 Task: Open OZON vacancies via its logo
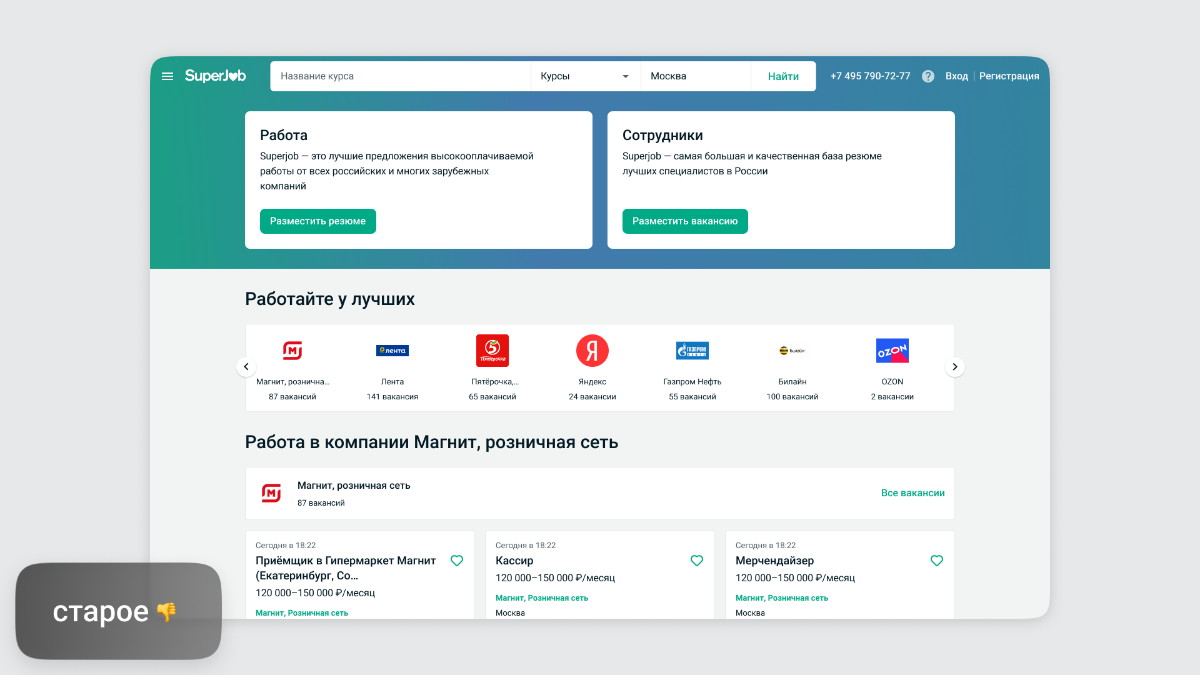(891, 350)
